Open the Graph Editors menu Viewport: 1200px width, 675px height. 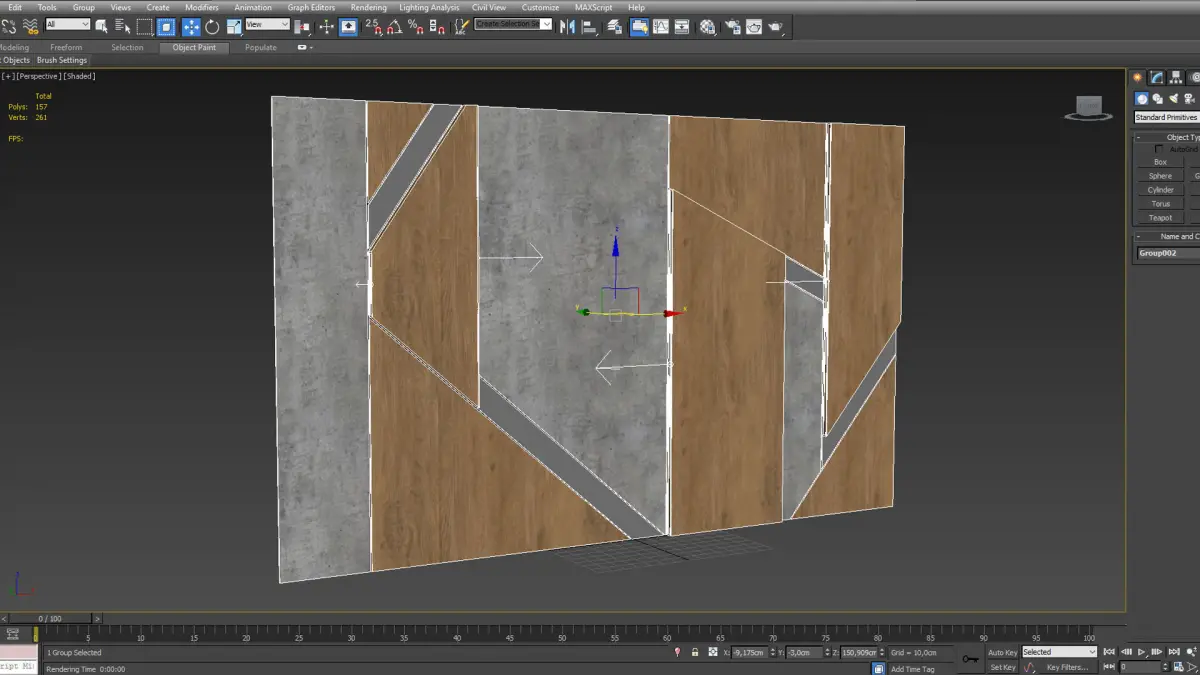[x=311, y=7]
